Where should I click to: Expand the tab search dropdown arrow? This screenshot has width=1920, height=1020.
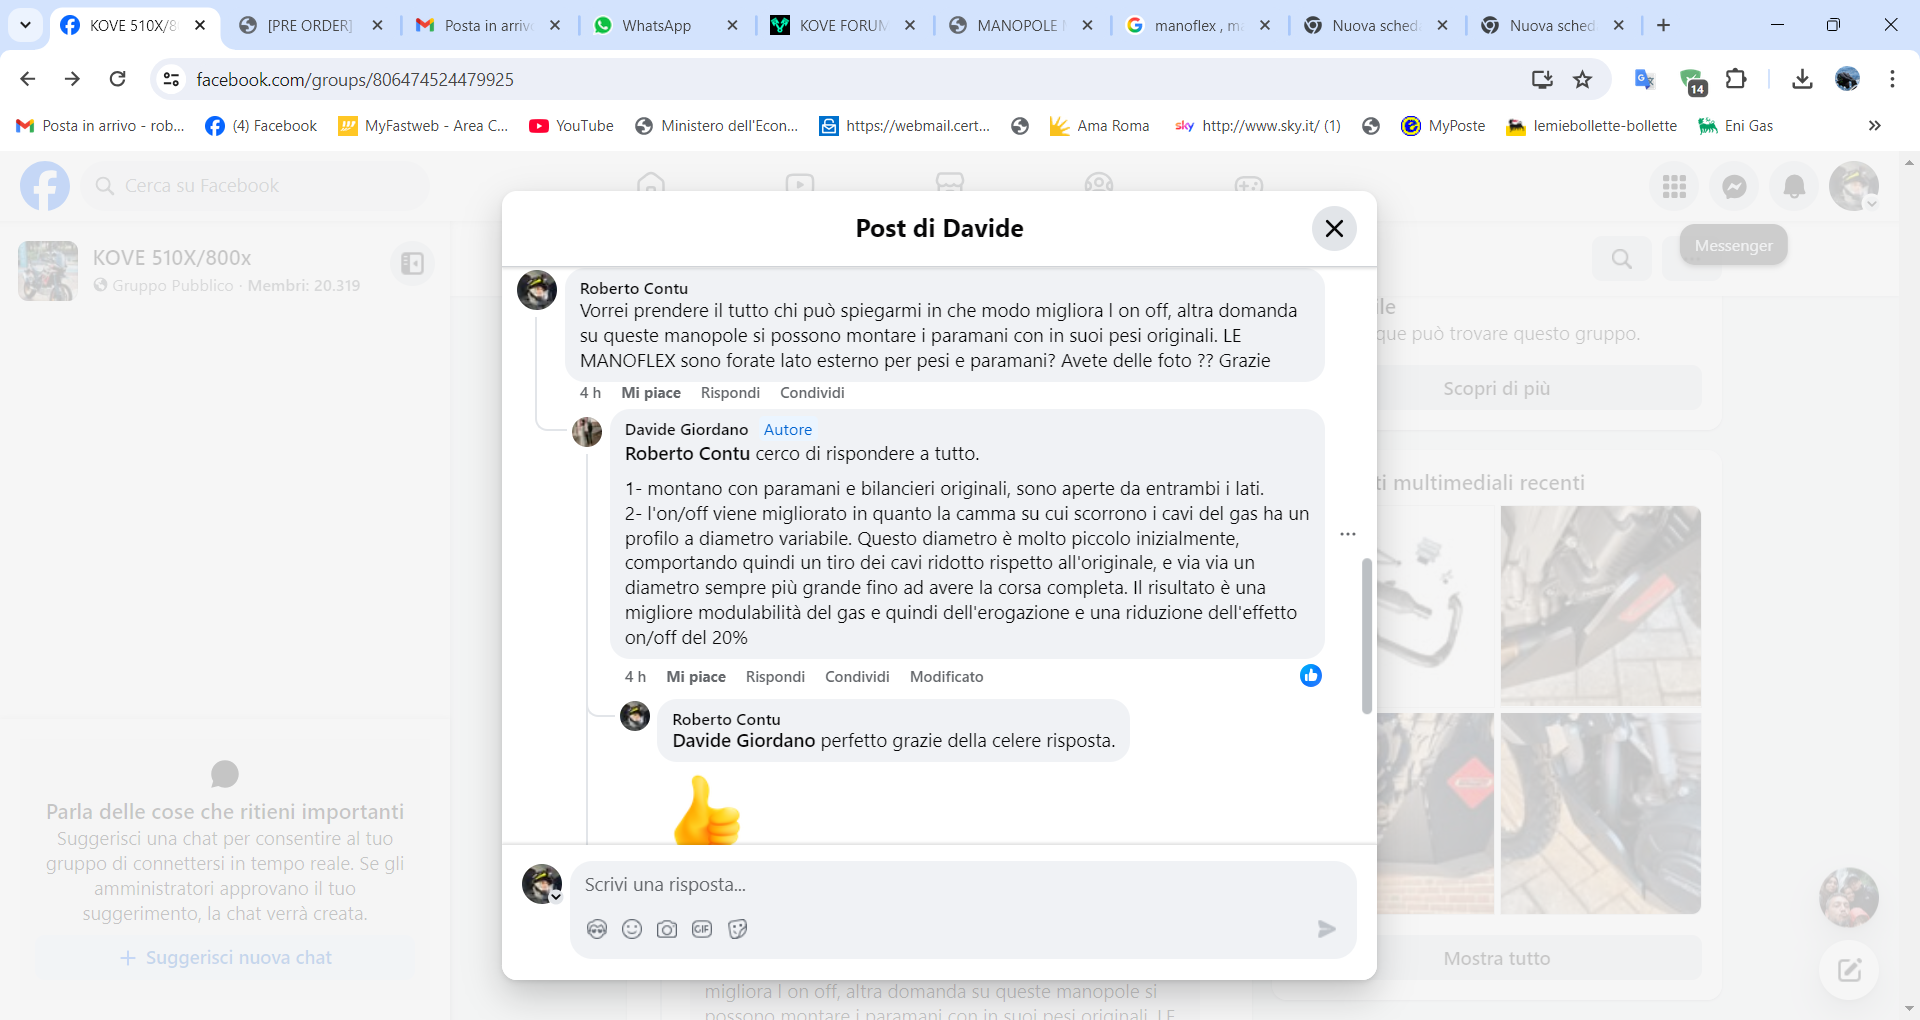click(x=25, y=25)
